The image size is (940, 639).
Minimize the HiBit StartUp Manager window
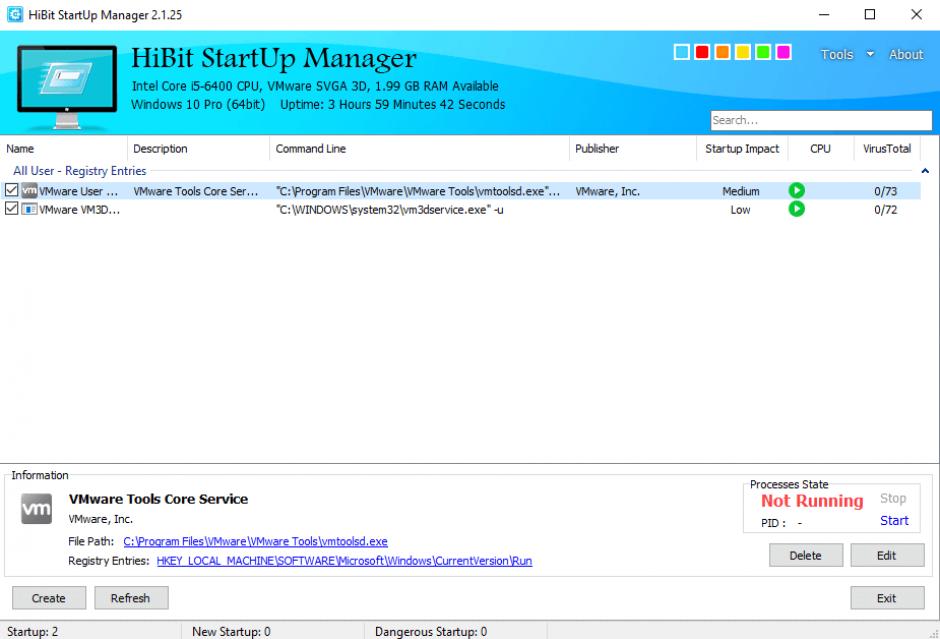pyautogui.click(x=824, y=14)
